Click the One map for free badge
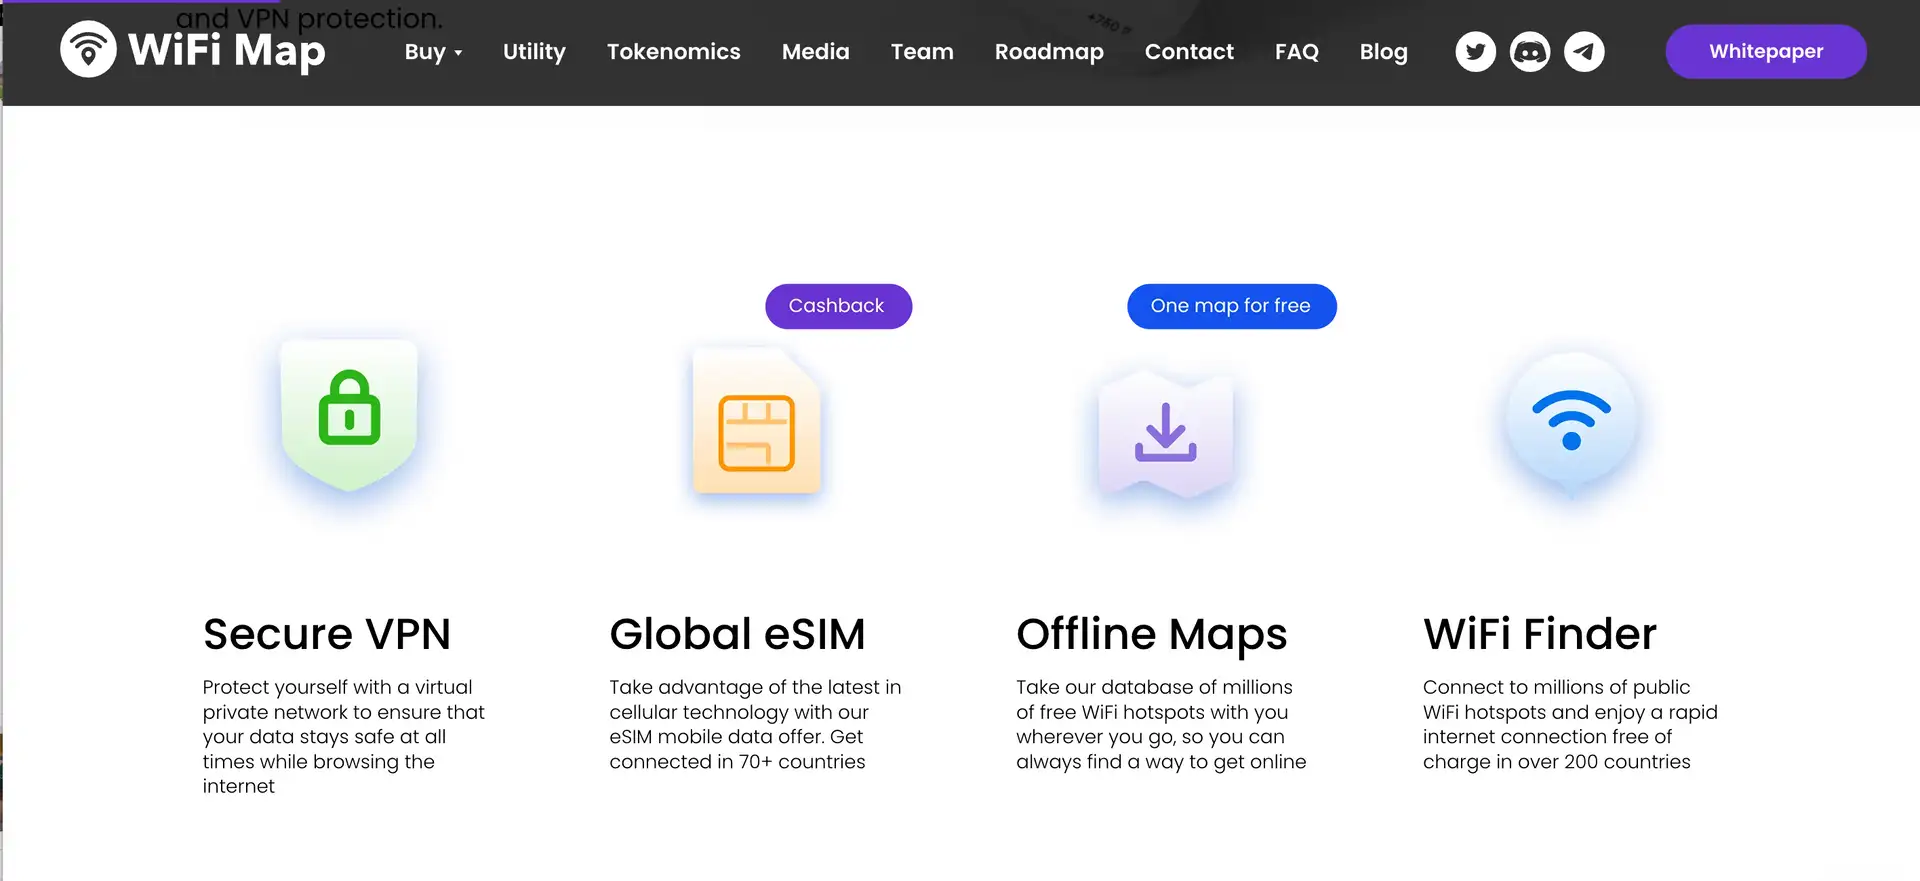 pos(1231,306)
